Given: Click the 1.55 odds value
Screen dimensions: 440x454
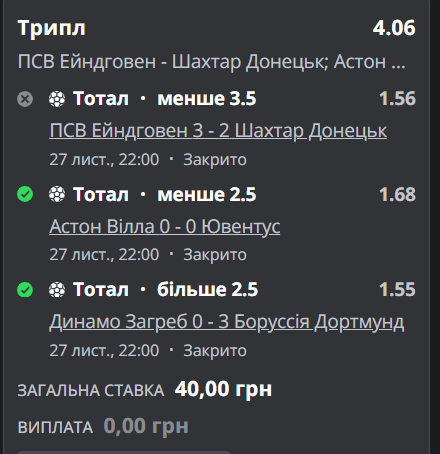Looking at the screenshot, I should click(x=397, y=289).
